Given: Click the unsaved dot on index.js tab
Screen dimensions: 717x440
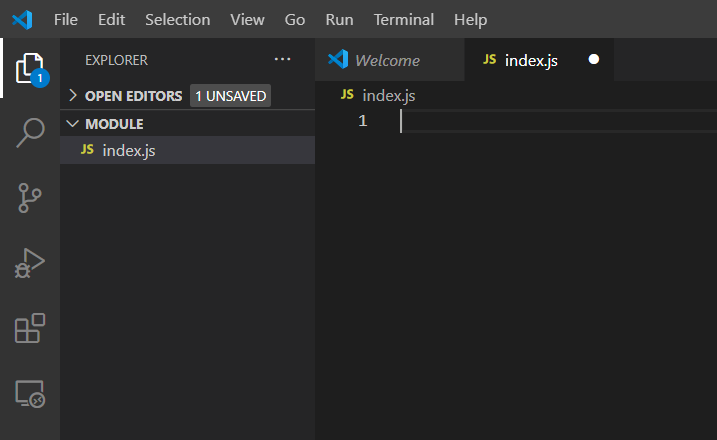Looking at the screenshot, I should 594,60.
